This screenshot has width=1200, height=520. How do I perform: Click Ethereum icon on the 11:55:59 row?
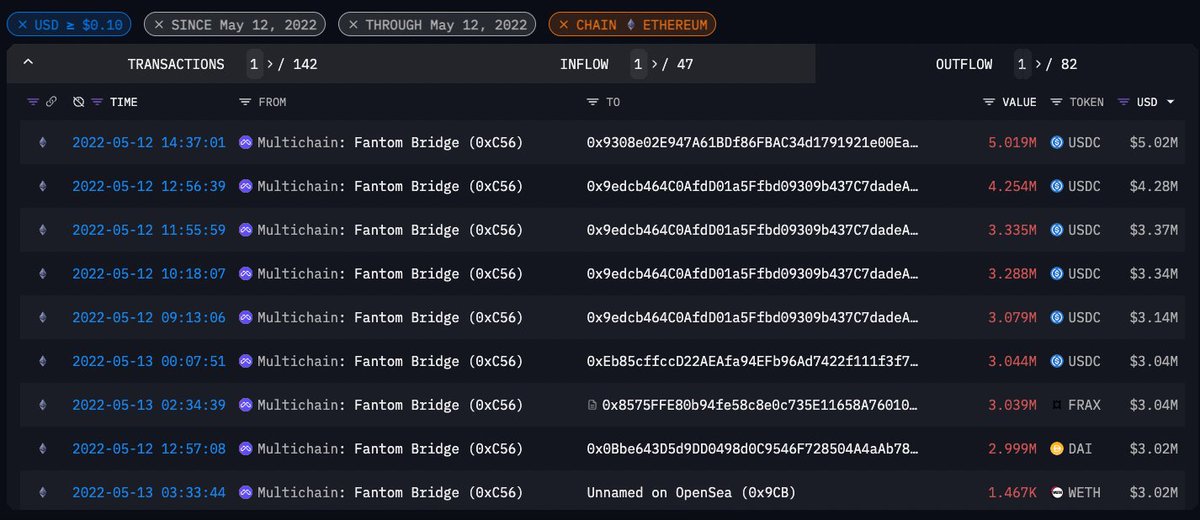[x=42, y=230]
